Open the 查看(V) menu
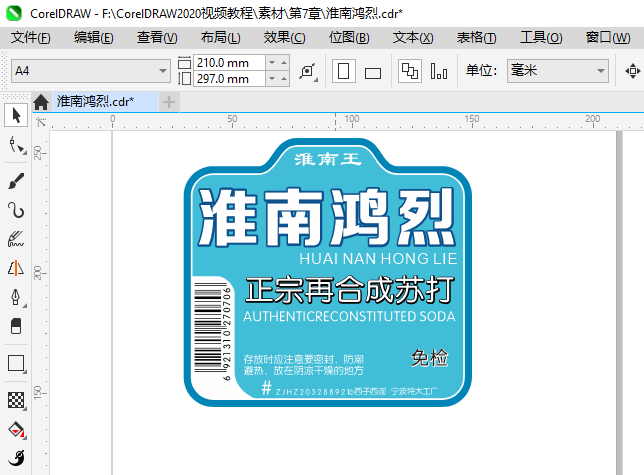The image size is (644, 475). [157, 38]
